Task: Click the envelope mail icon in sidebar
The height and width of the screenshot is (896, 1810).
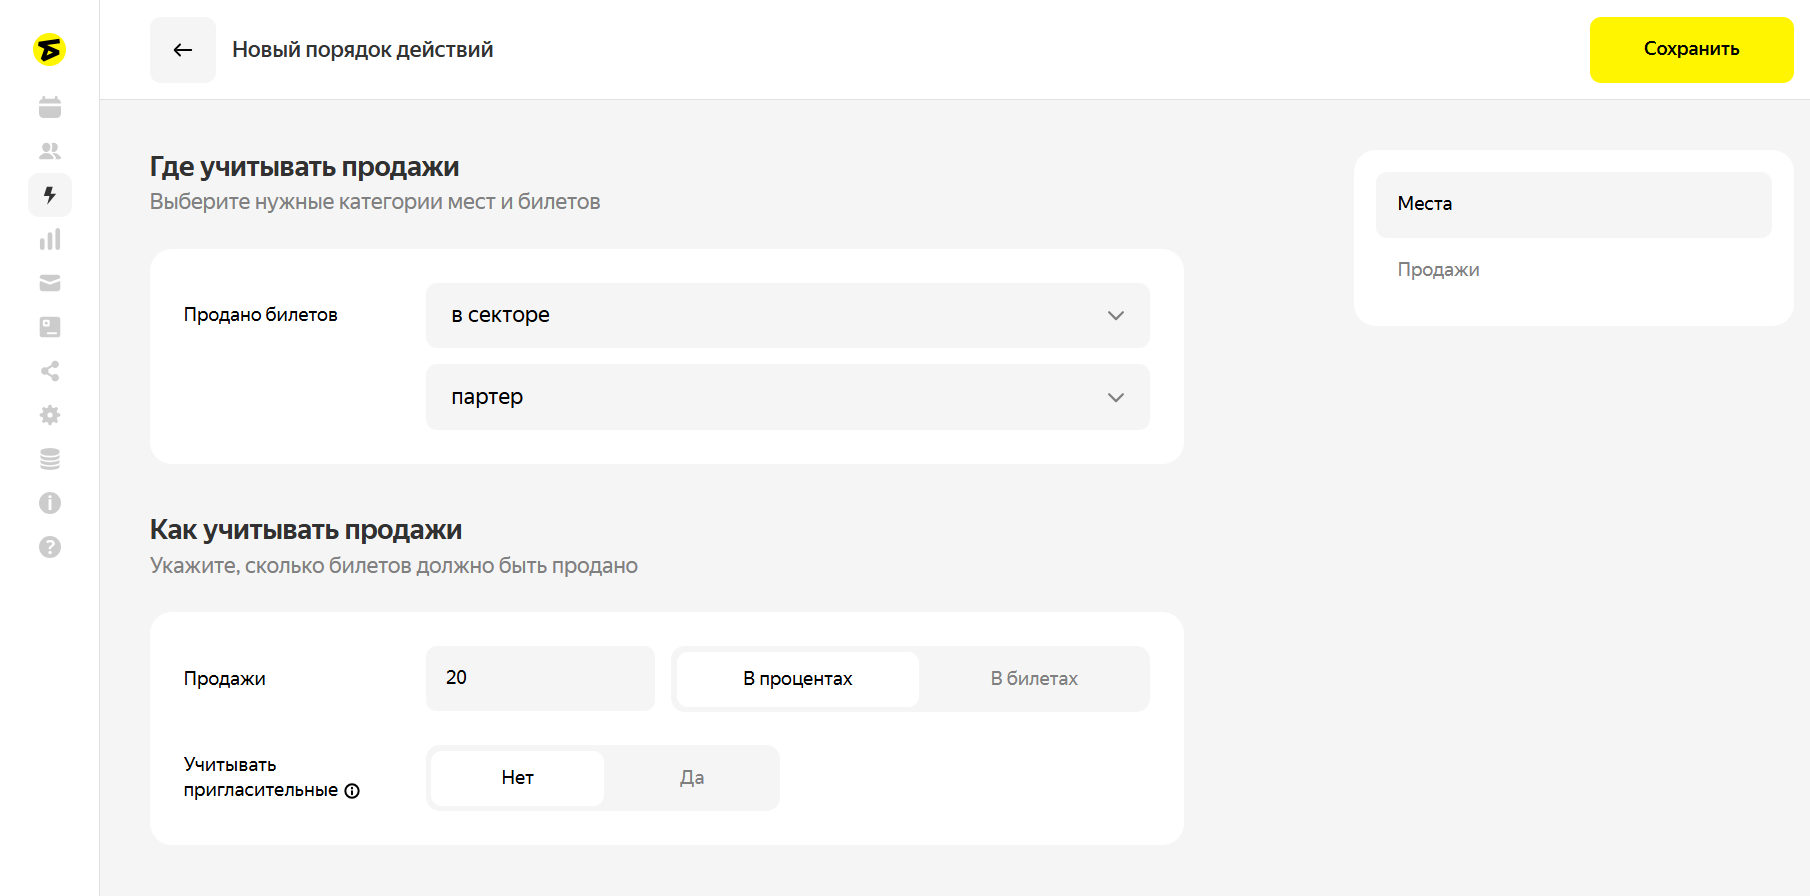Action: point(50,283)
